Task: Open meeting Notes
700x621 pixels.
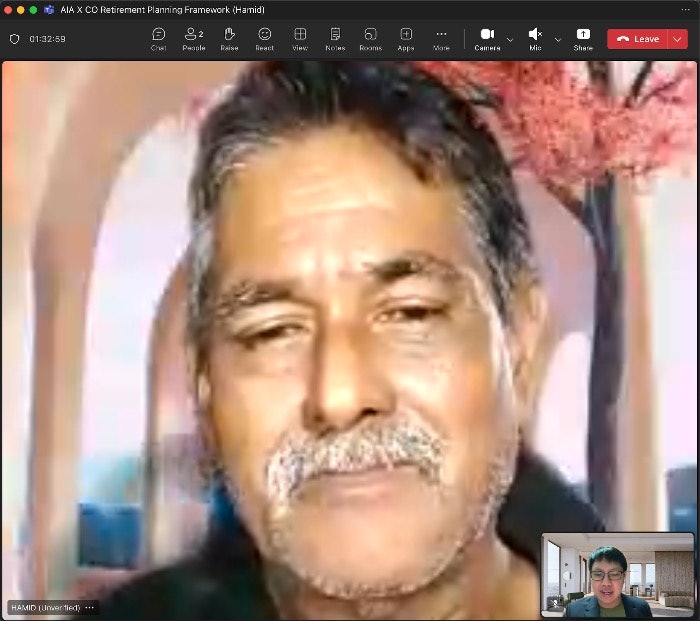Action: tap(335, 39)
